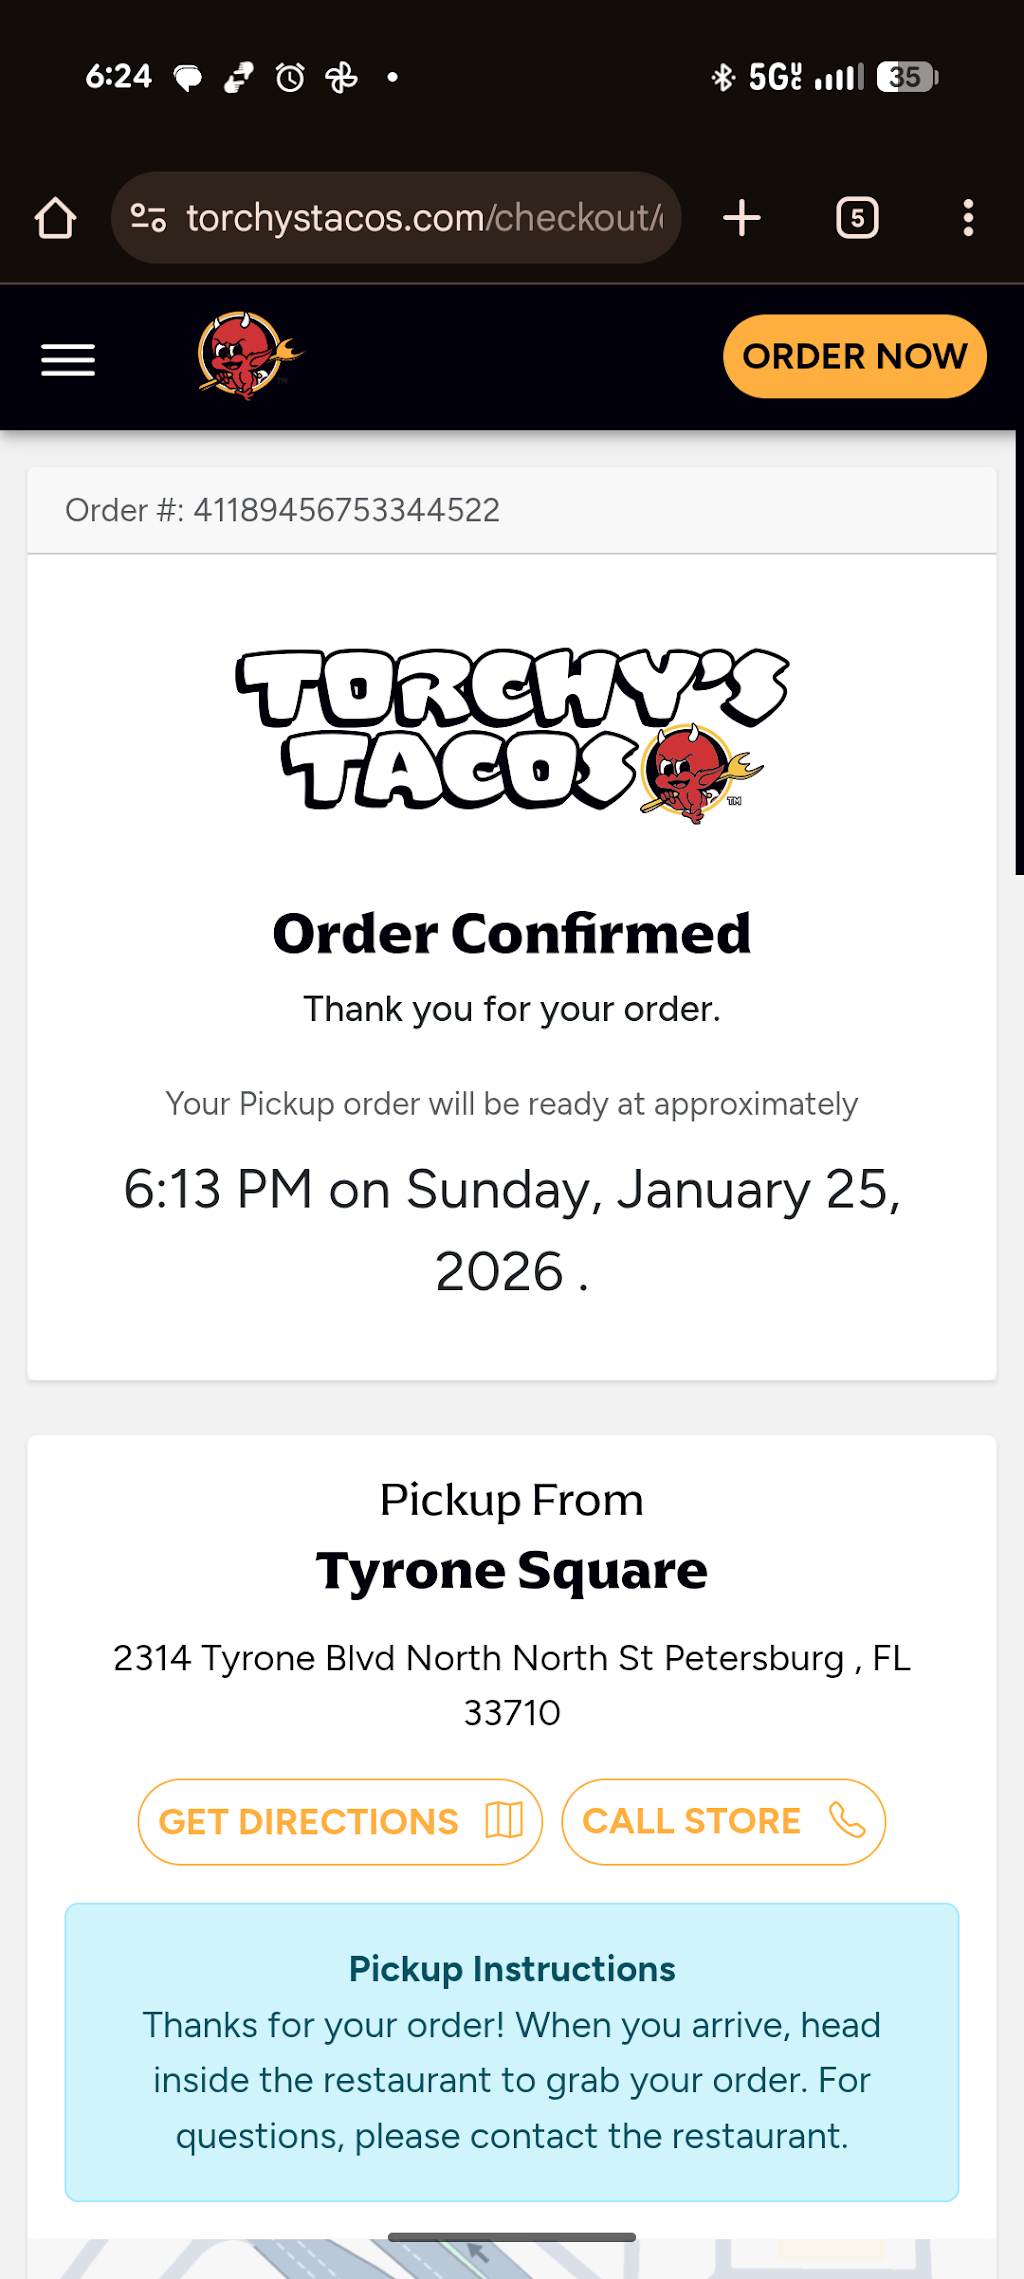Open browser three-dot overflow menu
The image size is (1024, 2279).
967,218
